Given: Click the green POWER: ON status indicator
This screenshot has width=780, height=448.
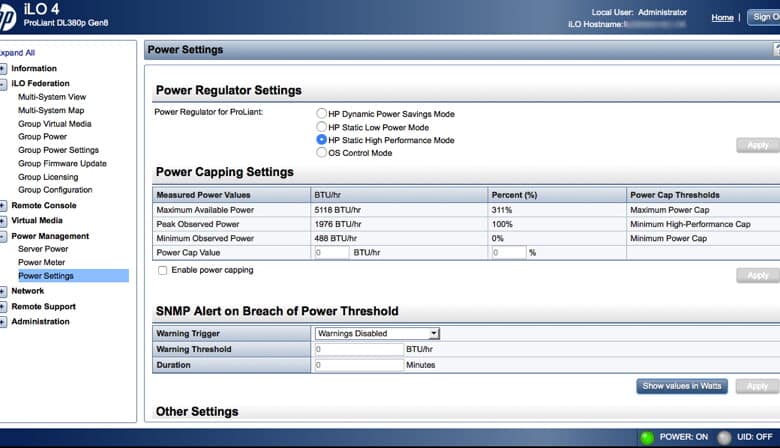Looking at the screenshot, I should pos(647,438).
